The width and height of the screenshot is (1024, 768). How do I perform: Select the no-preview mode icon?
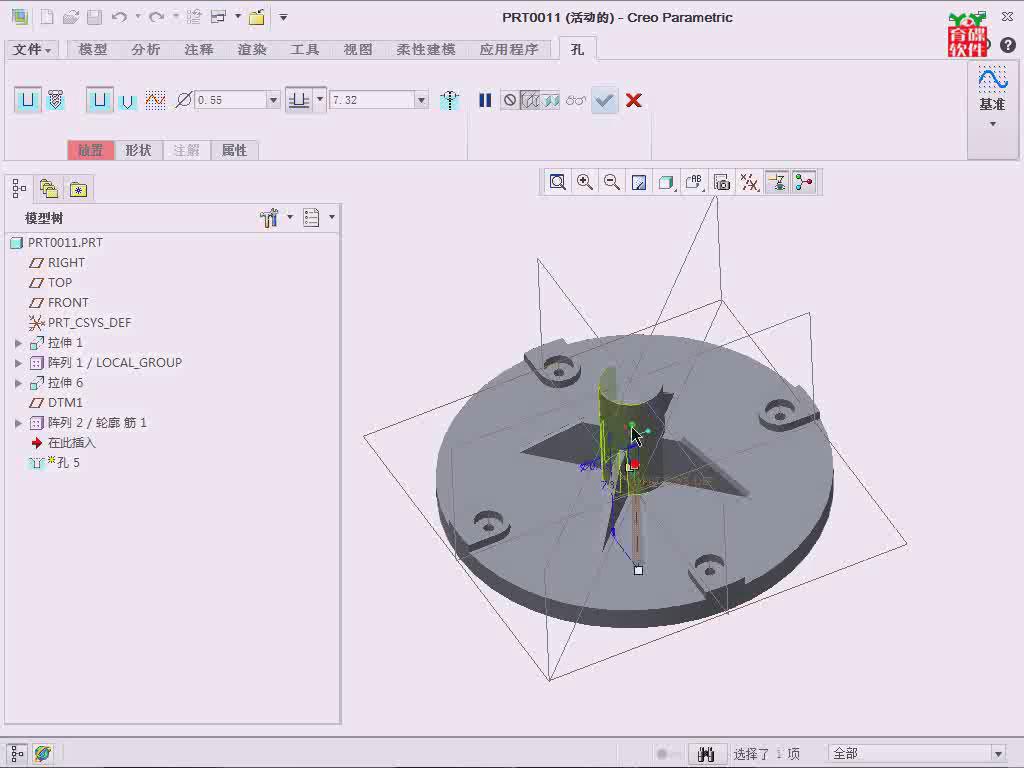pyautogui.click(x=509, y=100)
